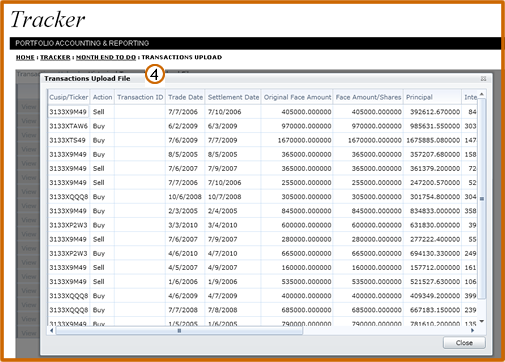The width and height of the screenshot is (505, 362).
Task: Click the Principal column header
Action: tap(433, 97)
